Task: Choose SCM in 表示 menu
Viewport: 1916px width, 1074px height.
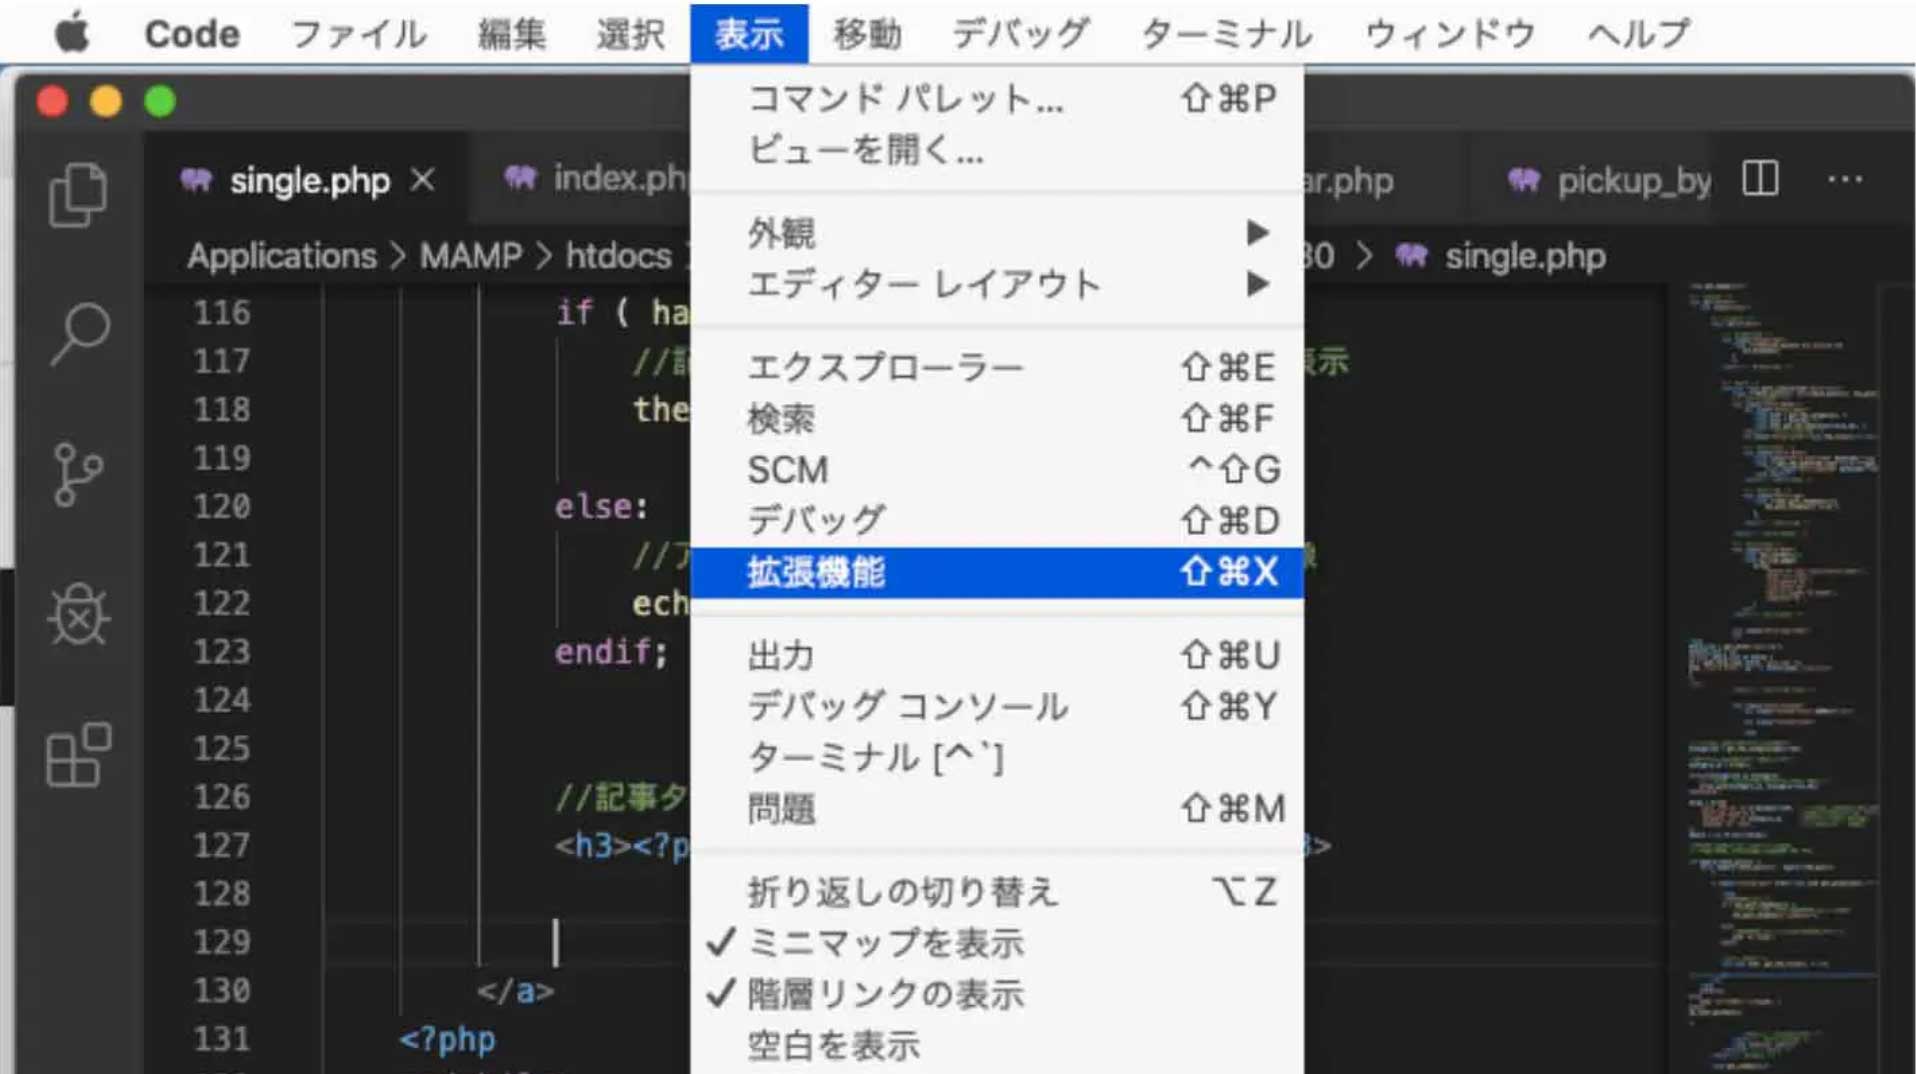Action: tap(997, 469)
